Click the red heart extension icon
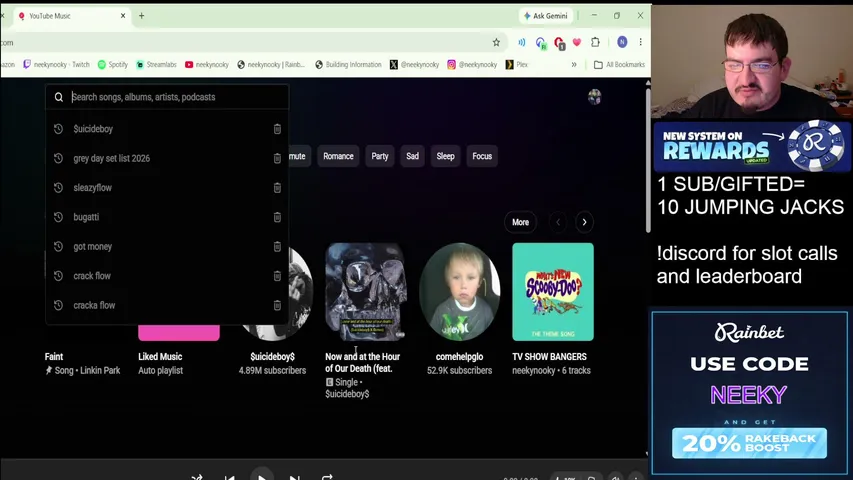This screenshot has height=480, width=853. 577,42
